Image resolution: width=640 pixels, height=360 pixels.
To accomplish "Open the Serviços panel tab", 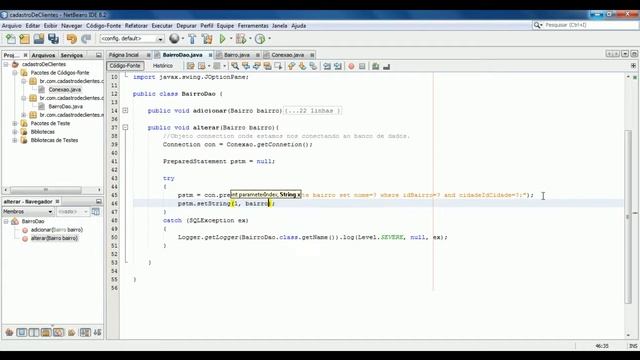I will pos(71,55).
